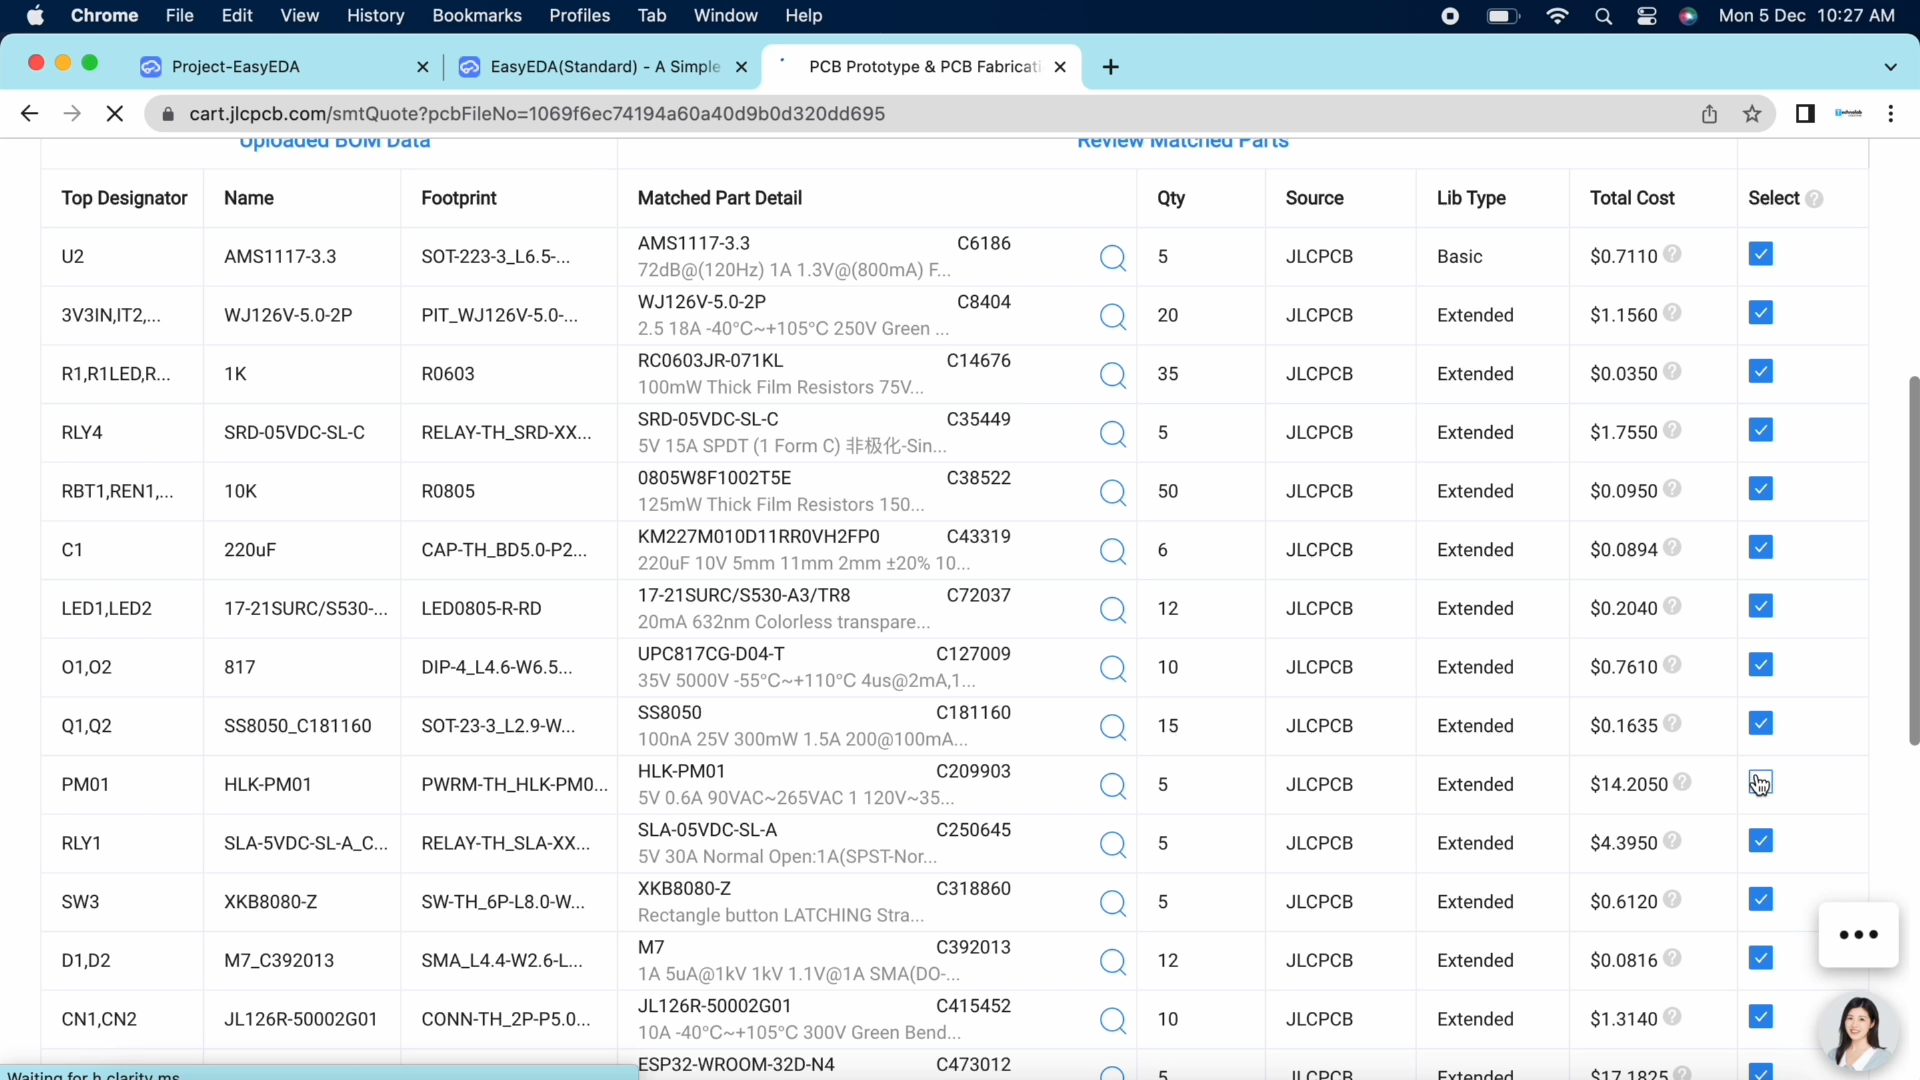Click the cart.jlcpcb.com address bar
This screenshot has height=1080, width=1920.
920,114
